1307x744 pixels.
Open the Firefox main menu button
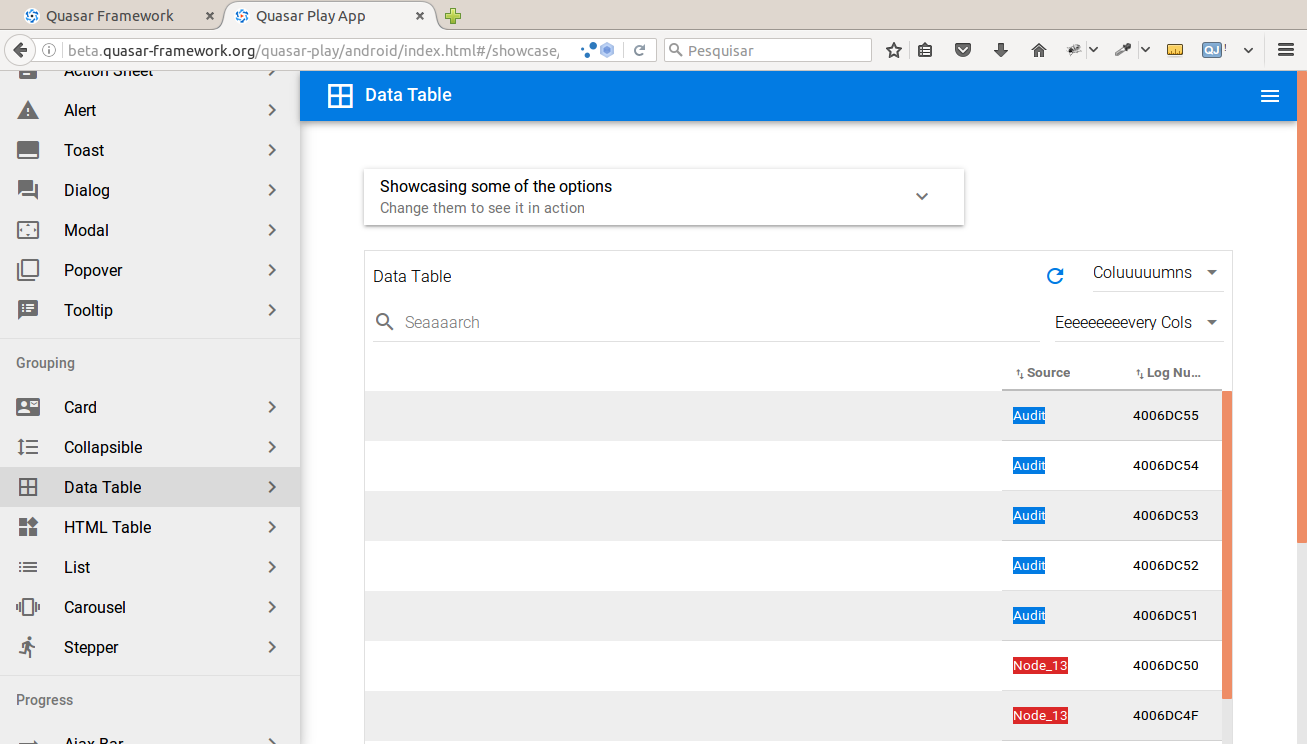pyautogui.click(x=1286, y=50)
